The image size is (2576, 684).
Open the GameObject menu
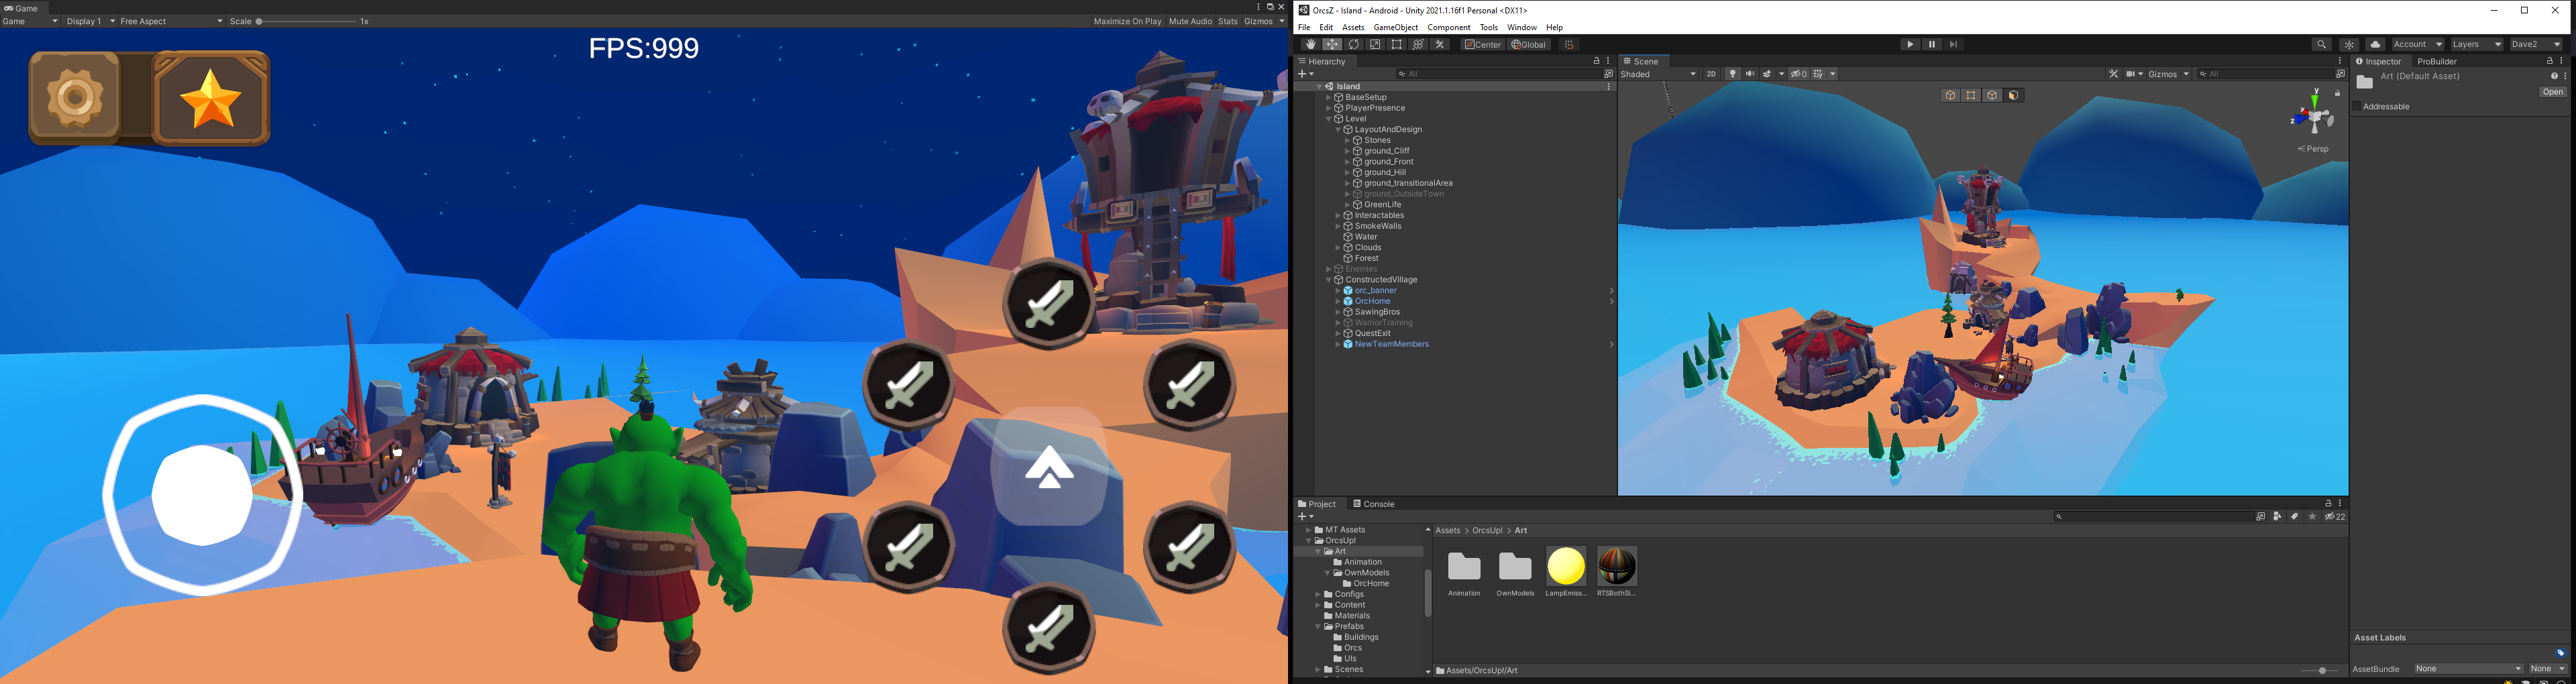(1395, 28)
